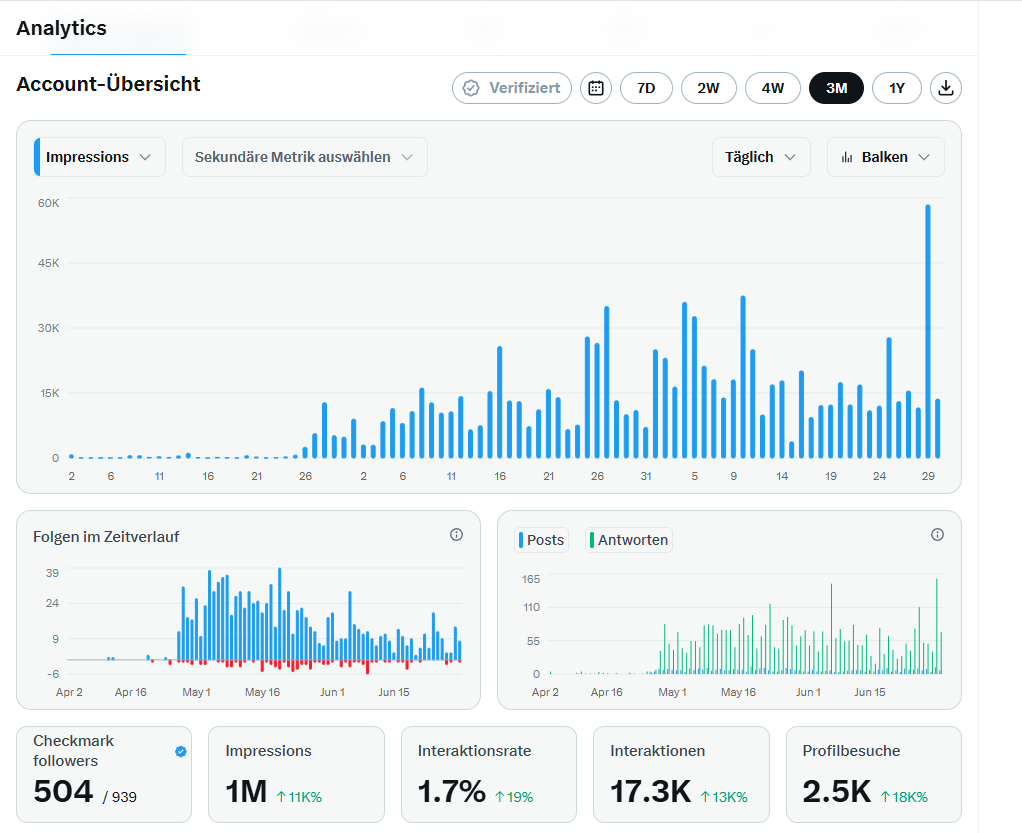Select the 1Y time range

click(897, 88)
